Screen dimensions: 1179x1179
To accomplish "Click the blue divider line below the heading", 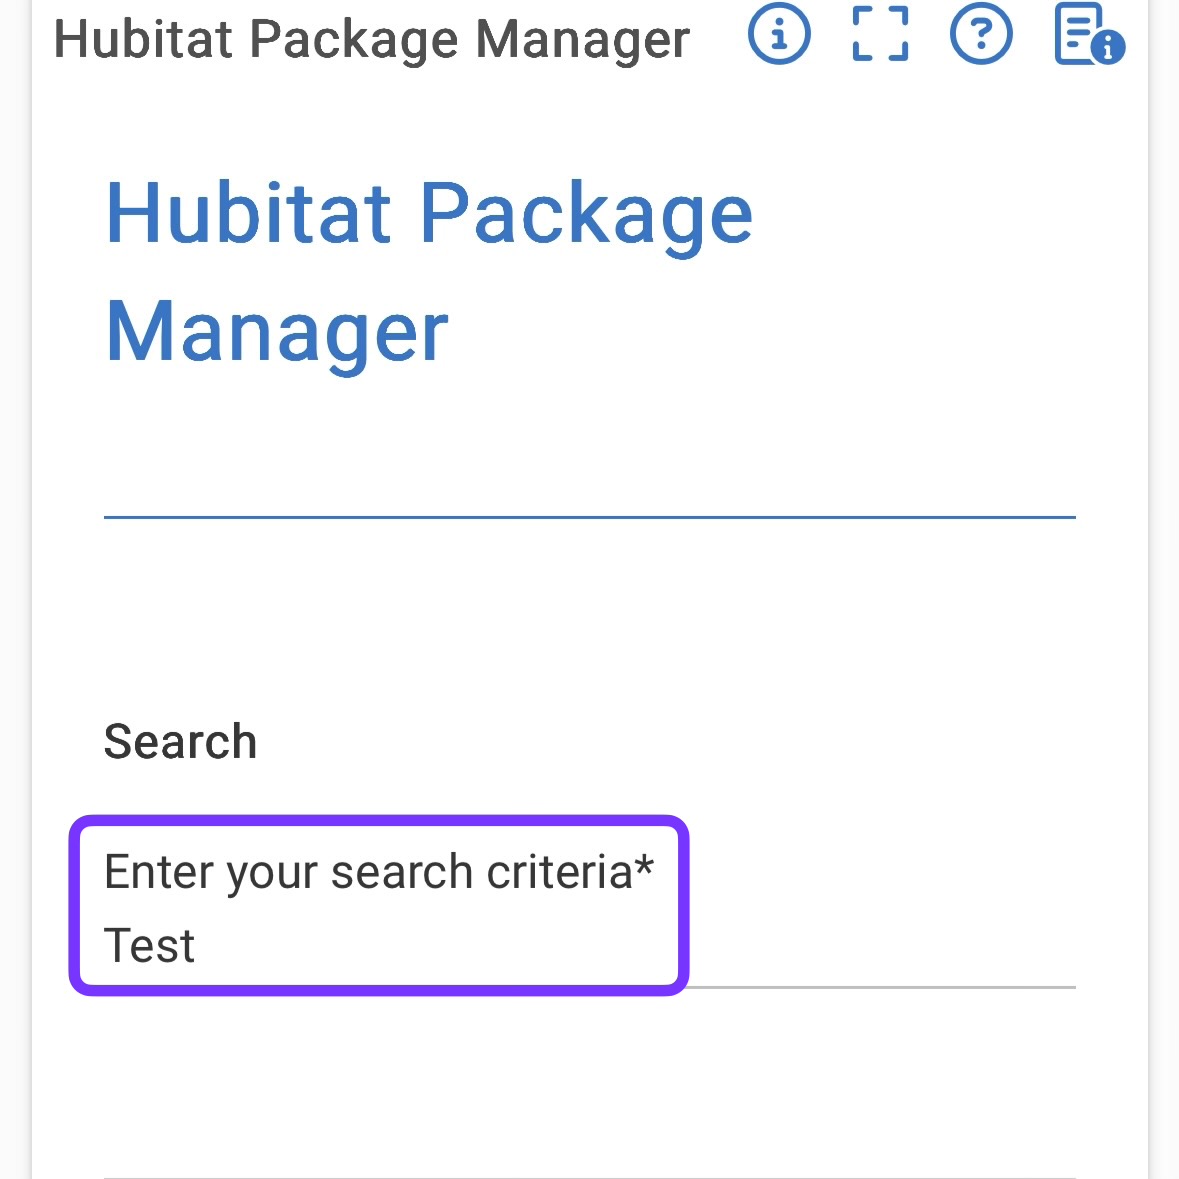I will click(590, 517).
